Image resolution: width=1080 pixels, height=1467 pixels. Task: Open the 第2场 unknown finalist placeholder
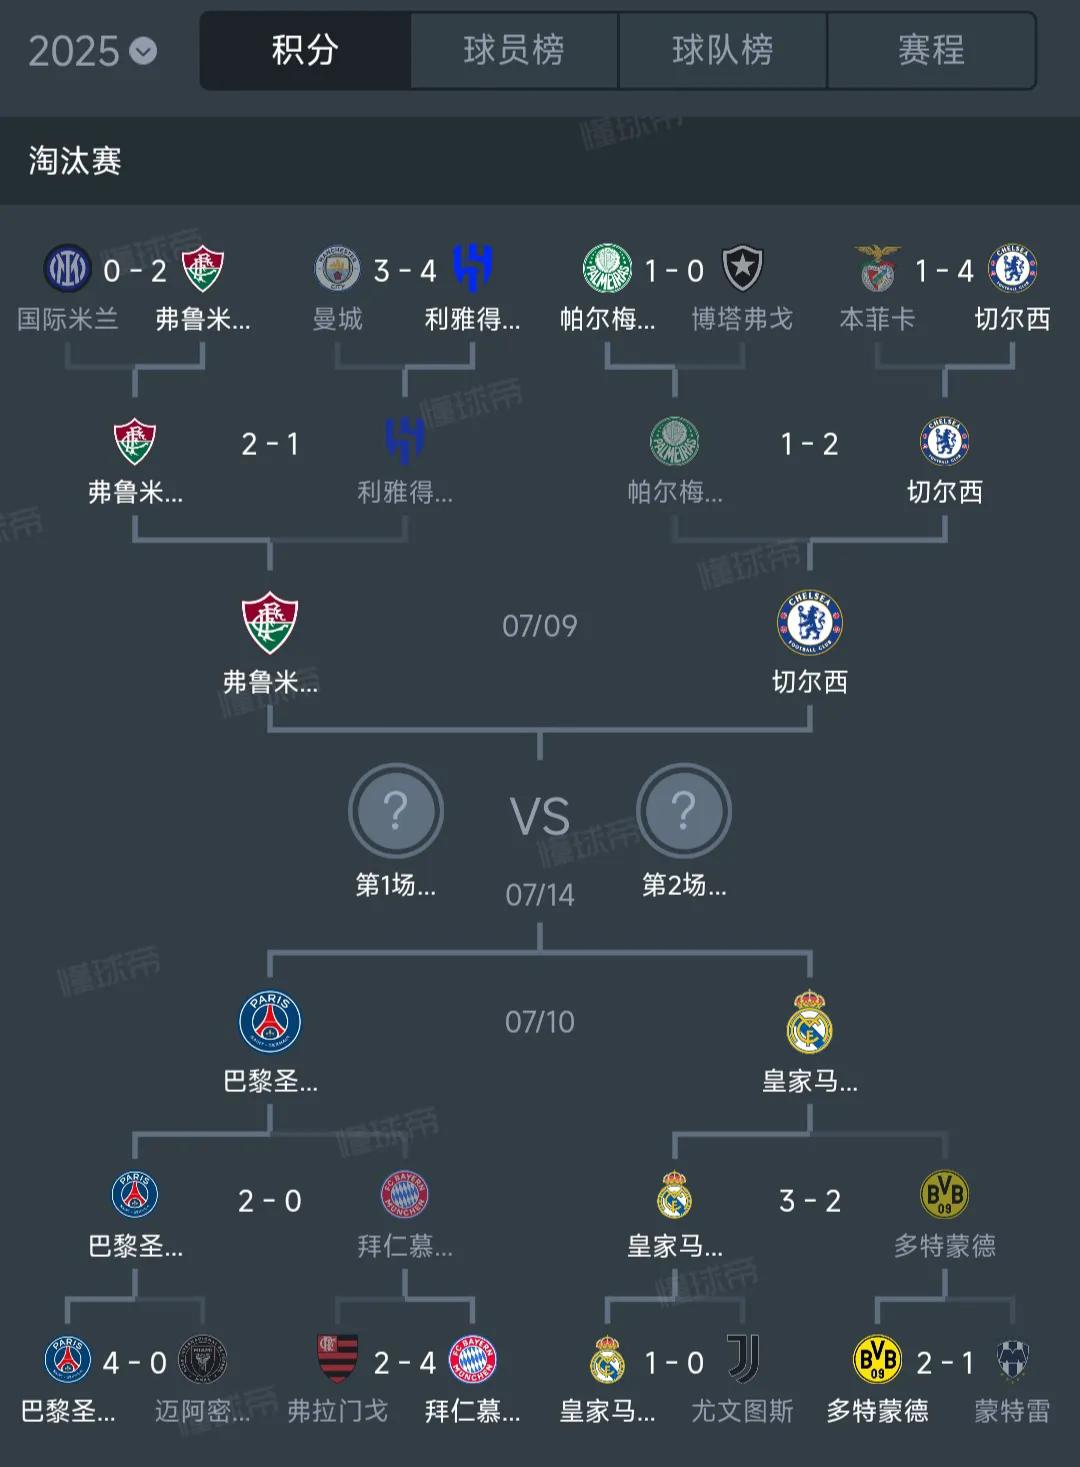[684, 810]
